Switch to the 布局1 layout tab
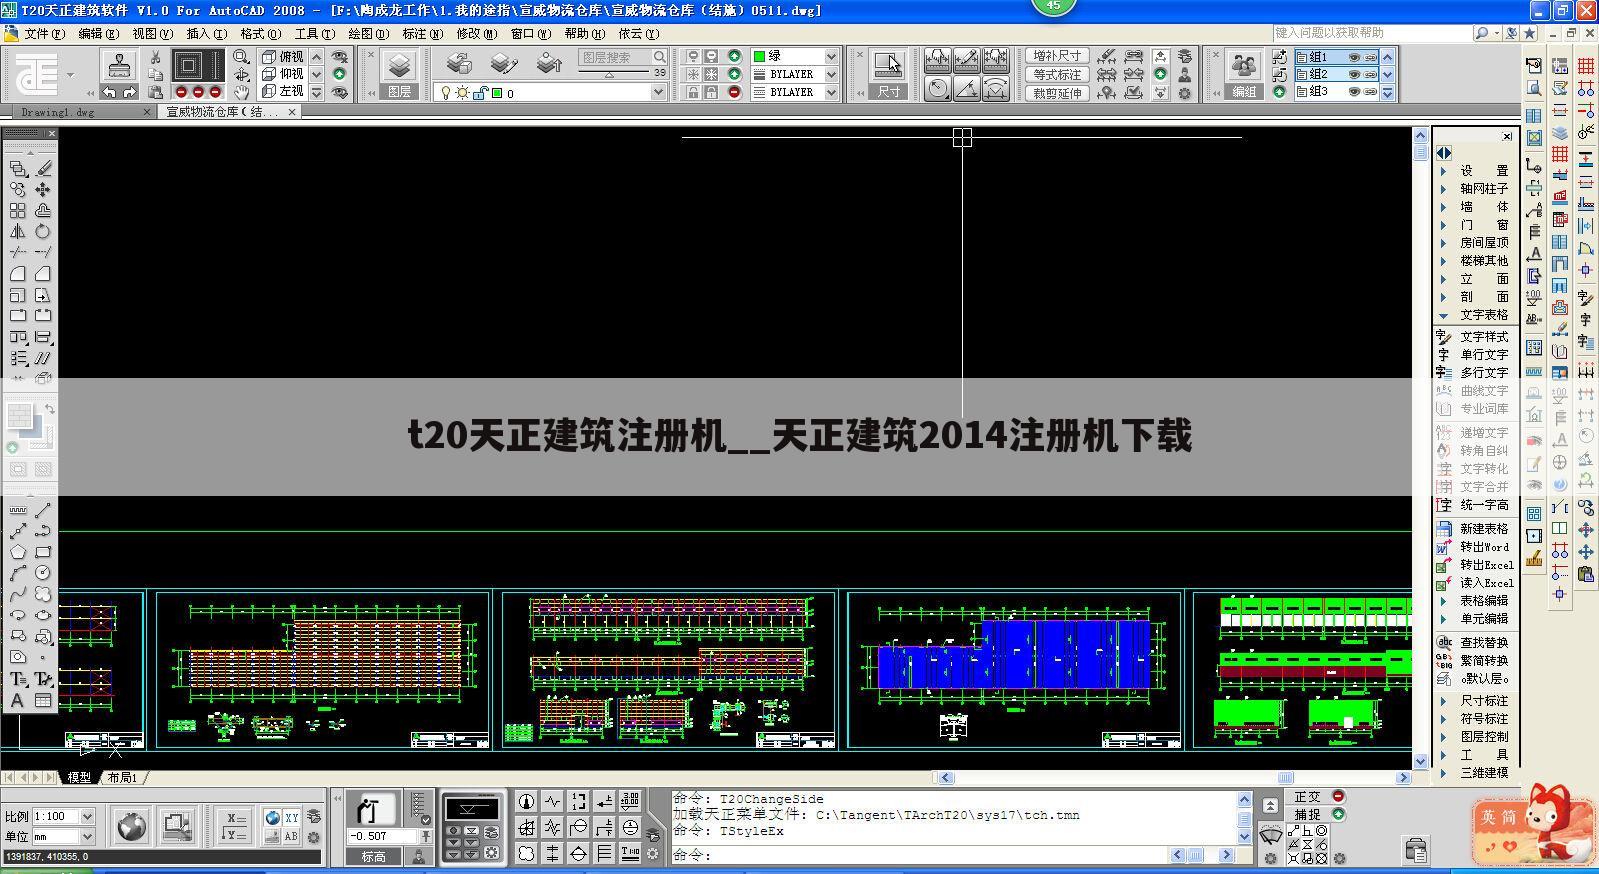 pyautogui.click(x=122, y=777)
